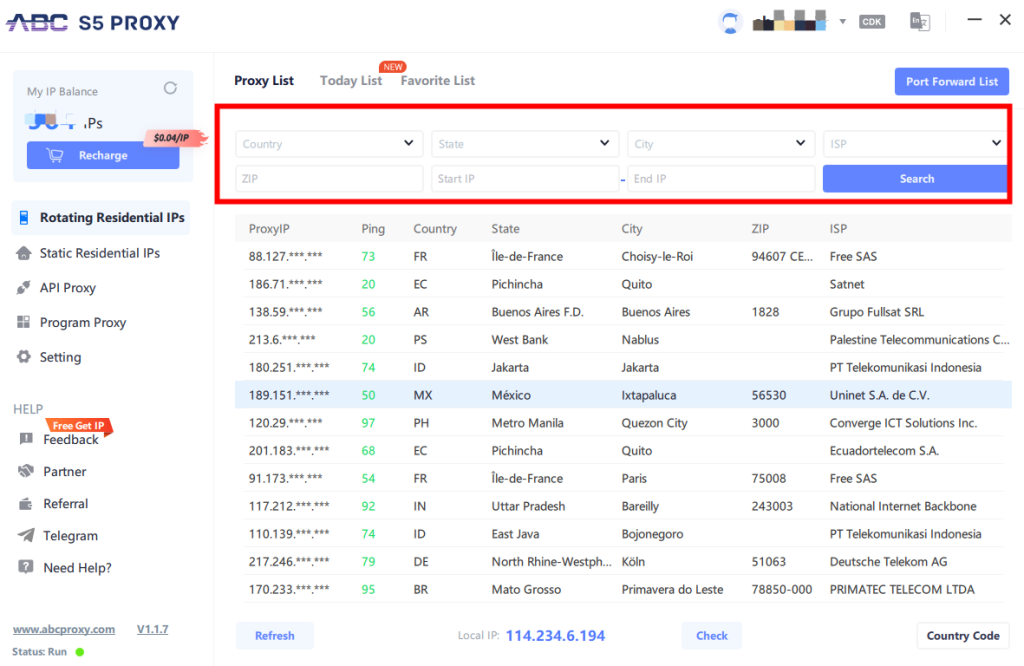The height and width of the screenshot is (666, 1024).
Task: Click the Feedback flag icon
Action: [x=26, y=439]
